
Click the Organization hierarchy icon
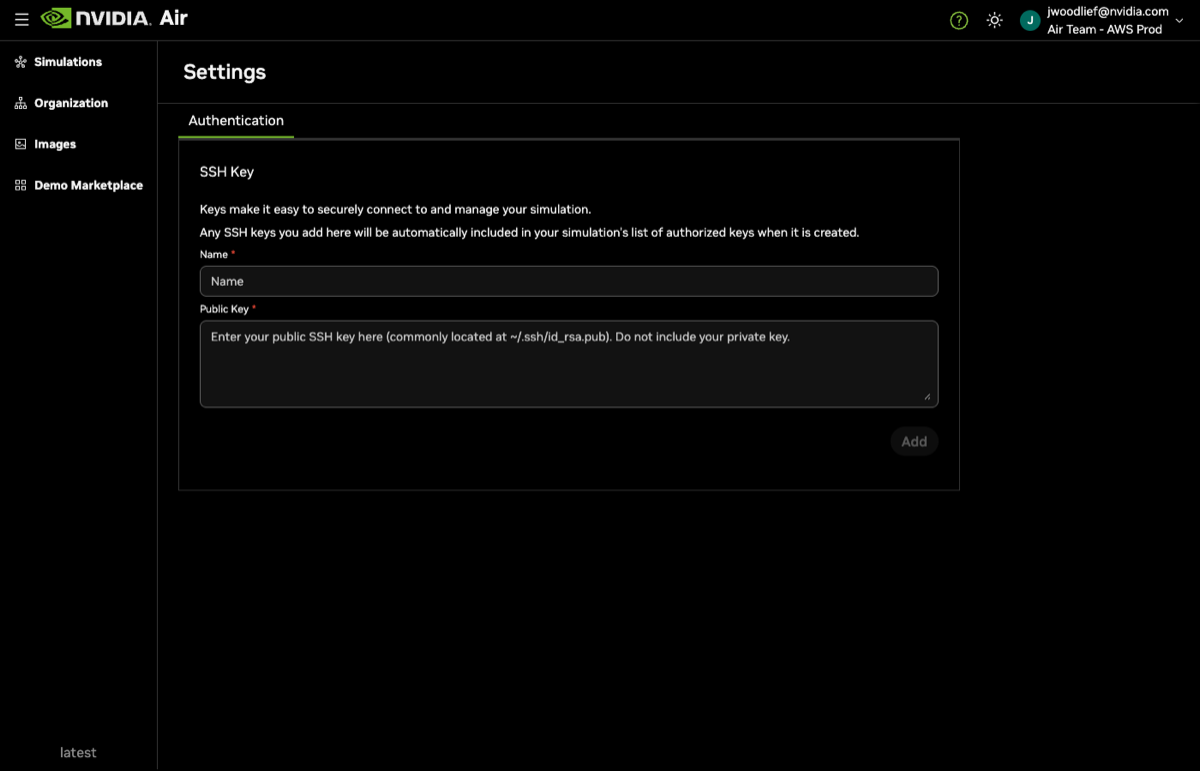pos(20,103)
